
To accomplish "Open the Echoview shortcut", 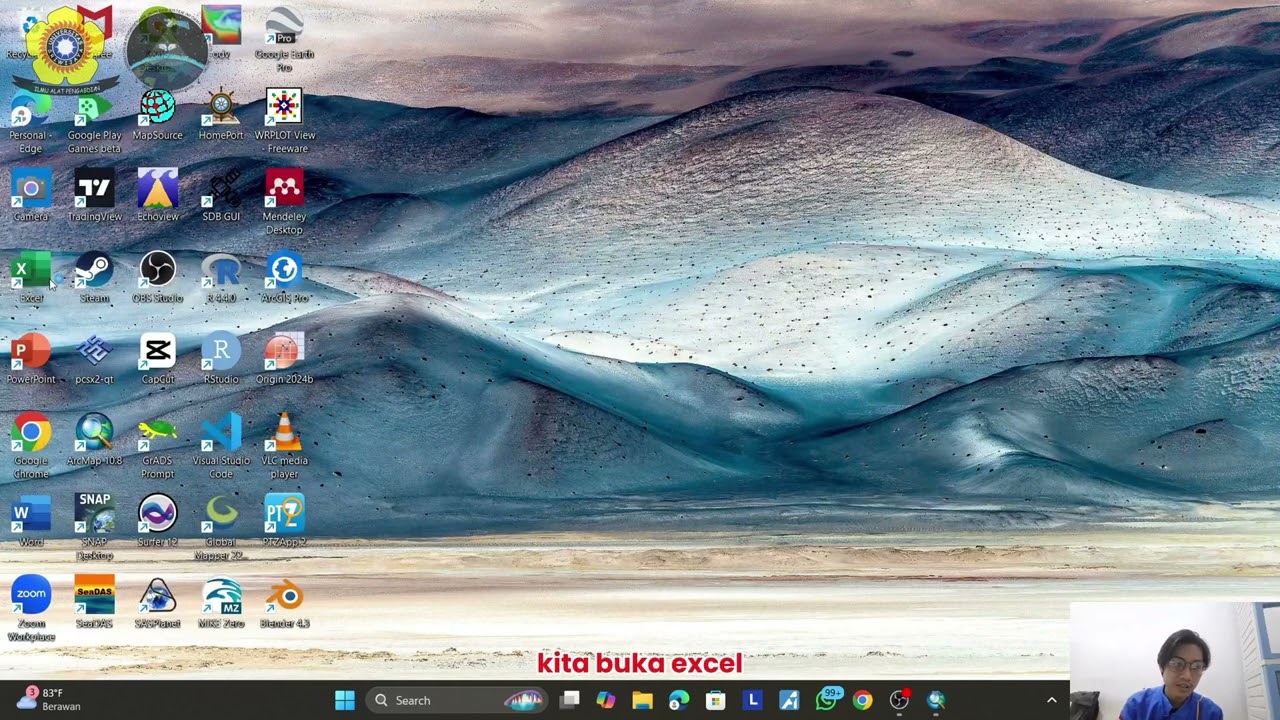I will [157, 196].
